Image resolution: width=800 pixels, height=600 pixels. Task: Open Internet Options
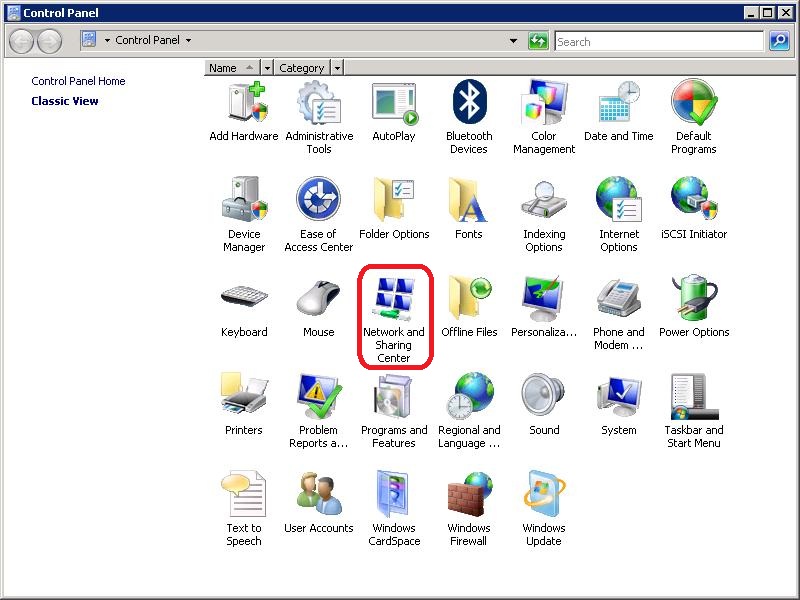click(x=619, y=215)
